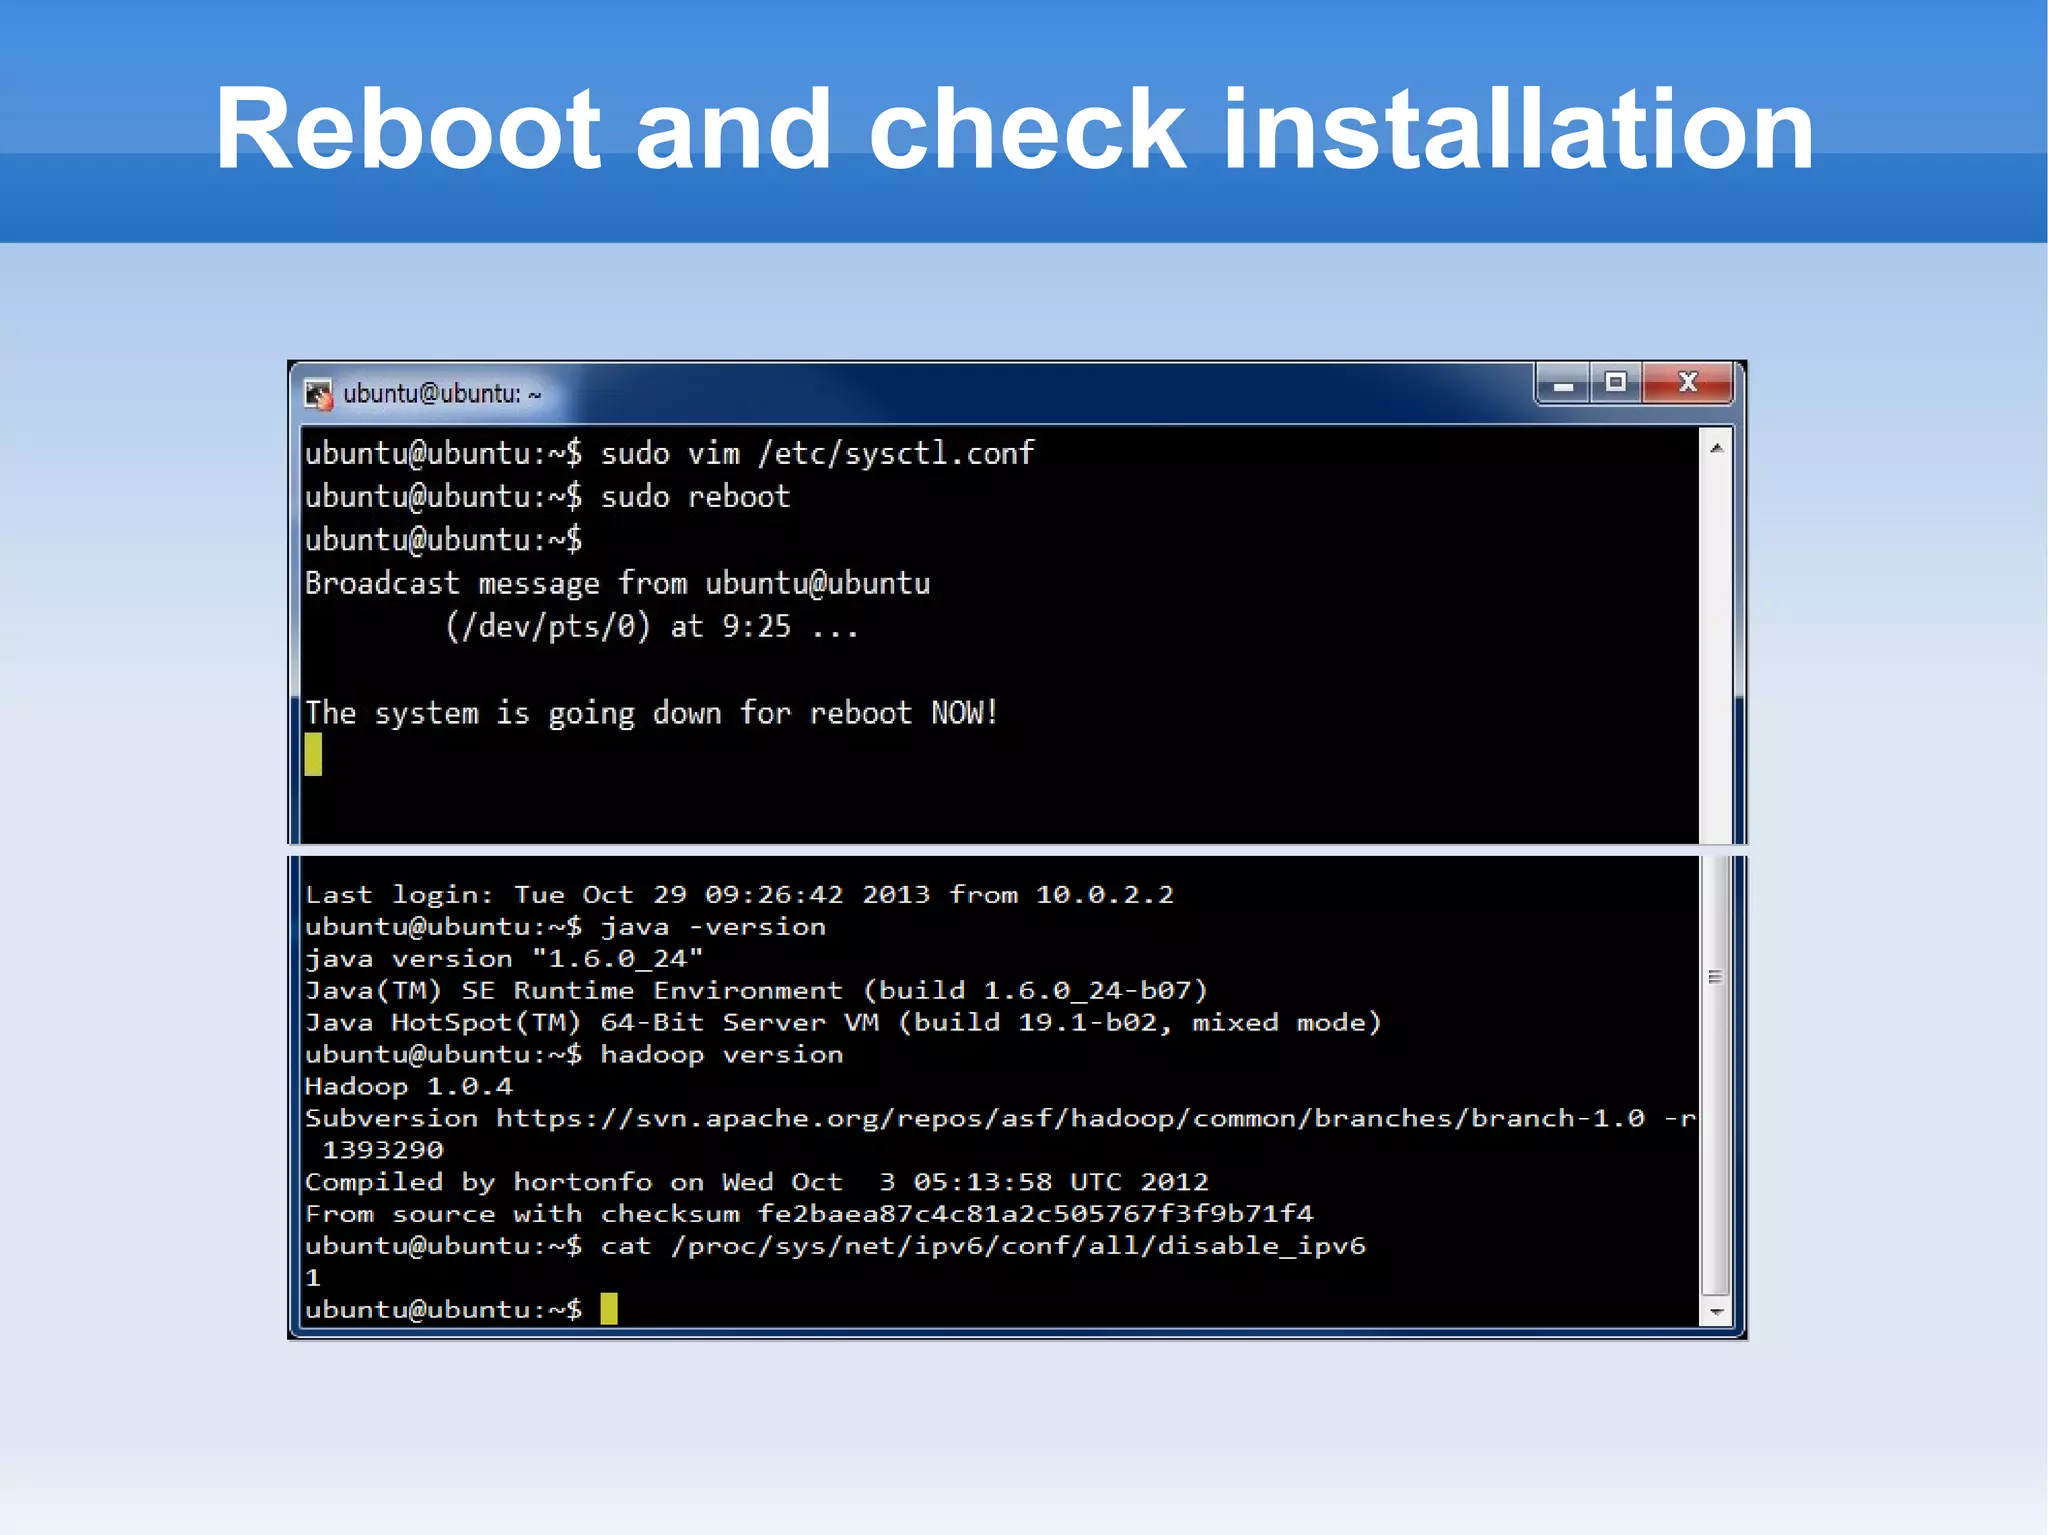
Task: Click the 'java -version' command line
Action: 565,927
